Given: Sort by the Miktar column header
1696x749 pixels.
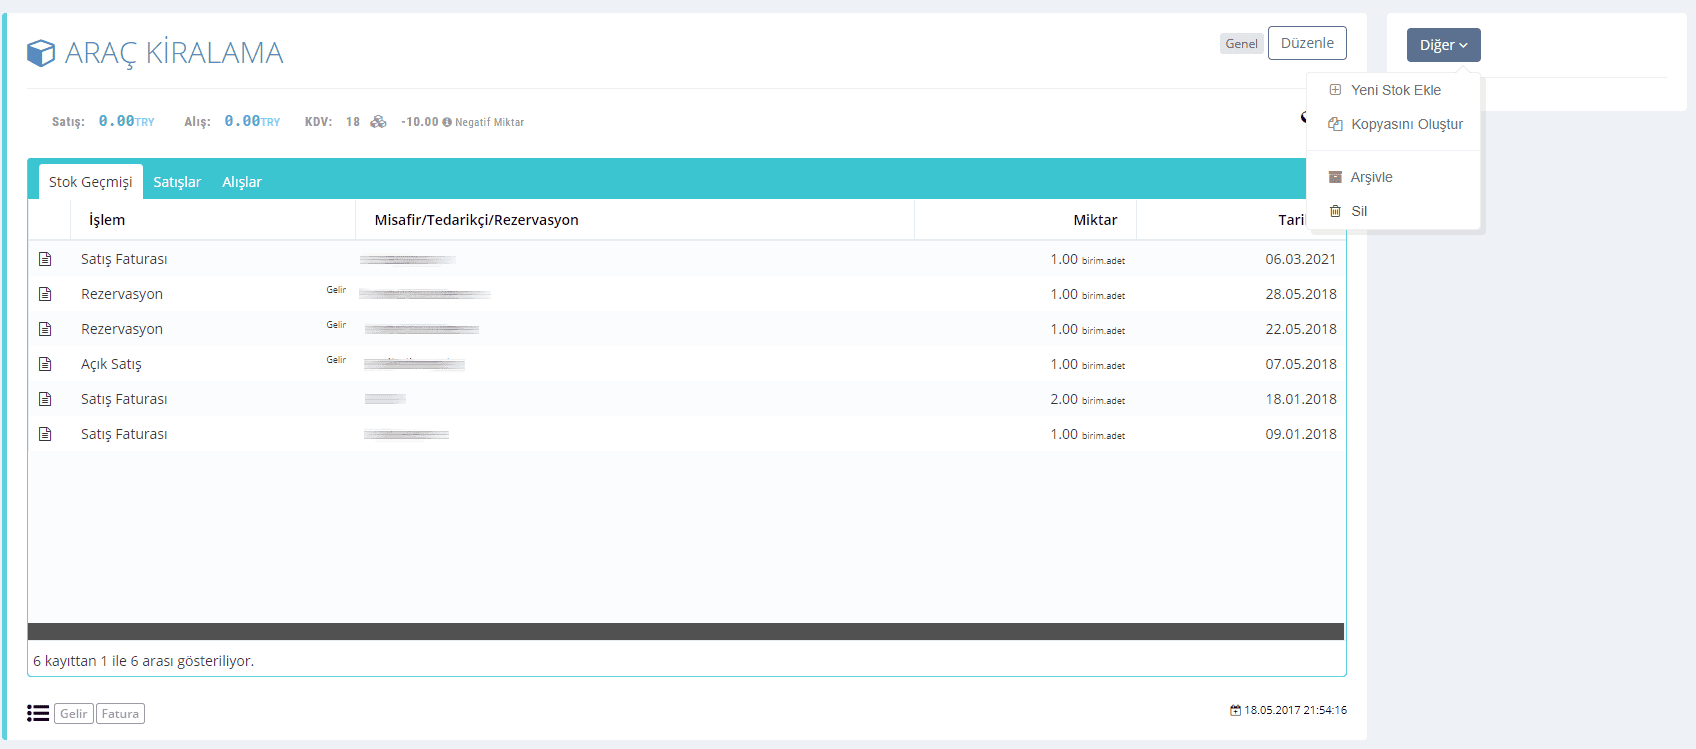Looking at the screenshot, I should pyautogui.click(x=1025, y=220).
